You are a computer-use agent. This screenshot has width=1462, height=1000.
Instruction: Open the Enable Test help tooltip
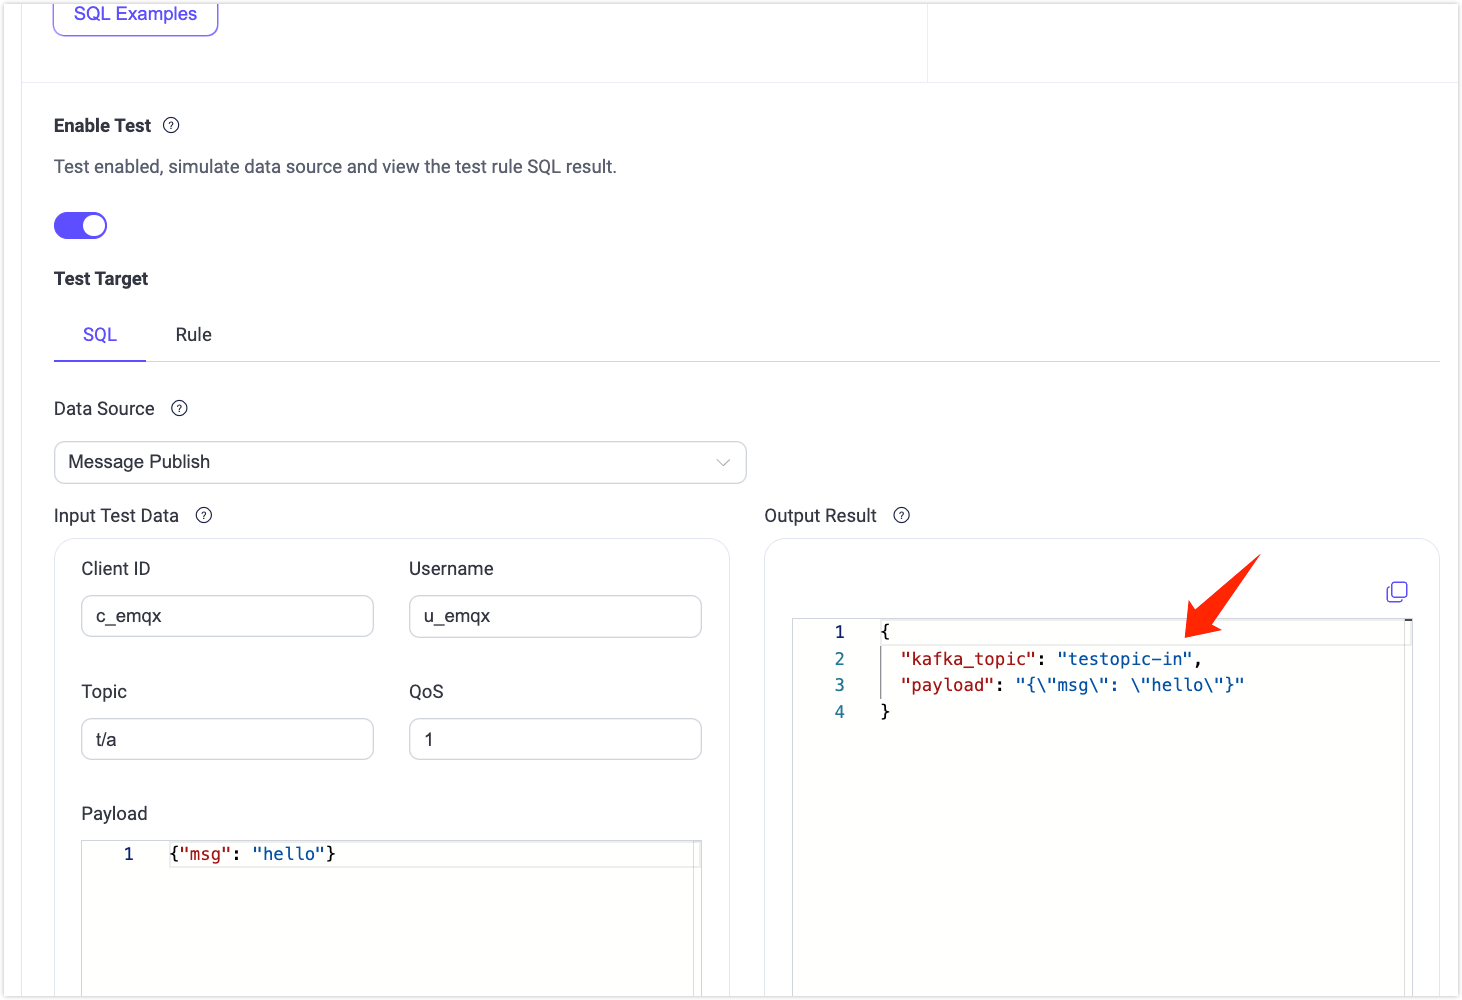(171, 125)
